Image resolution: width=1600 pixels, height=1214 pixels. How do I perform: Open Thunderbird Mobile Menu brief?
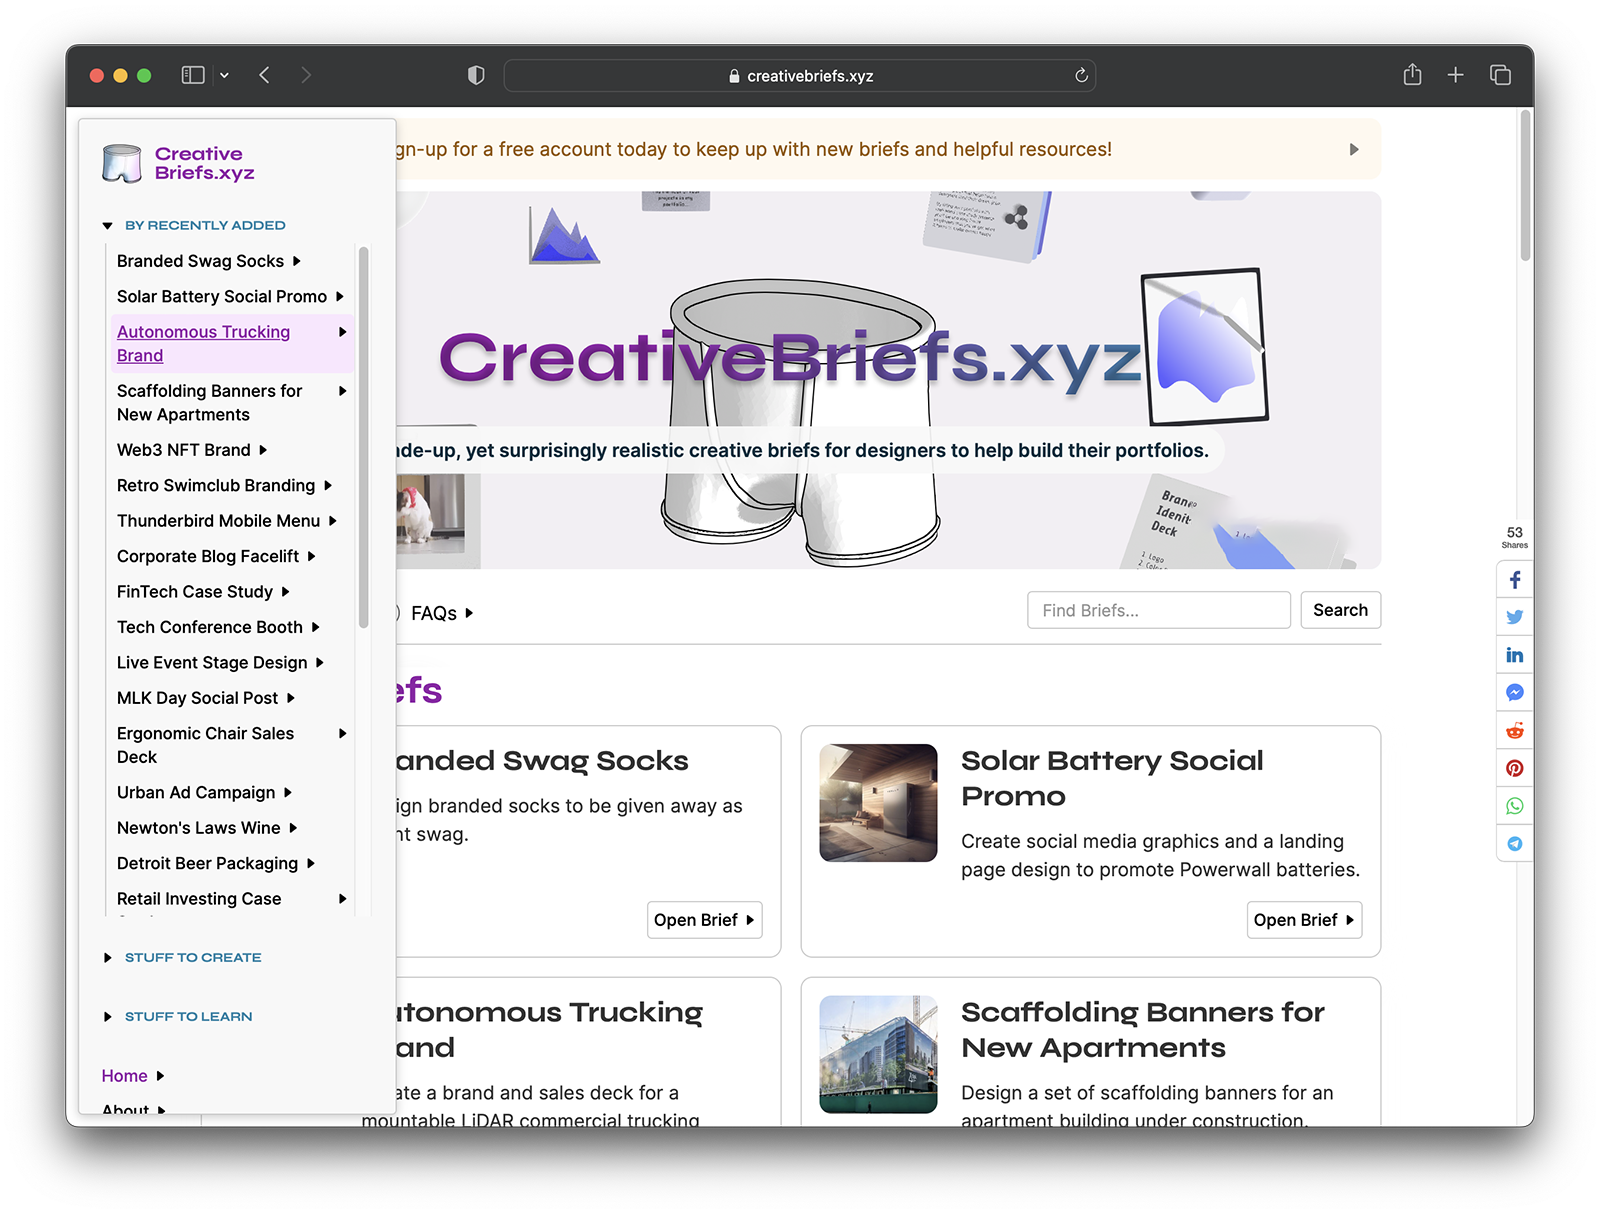[x=226, y=521]
